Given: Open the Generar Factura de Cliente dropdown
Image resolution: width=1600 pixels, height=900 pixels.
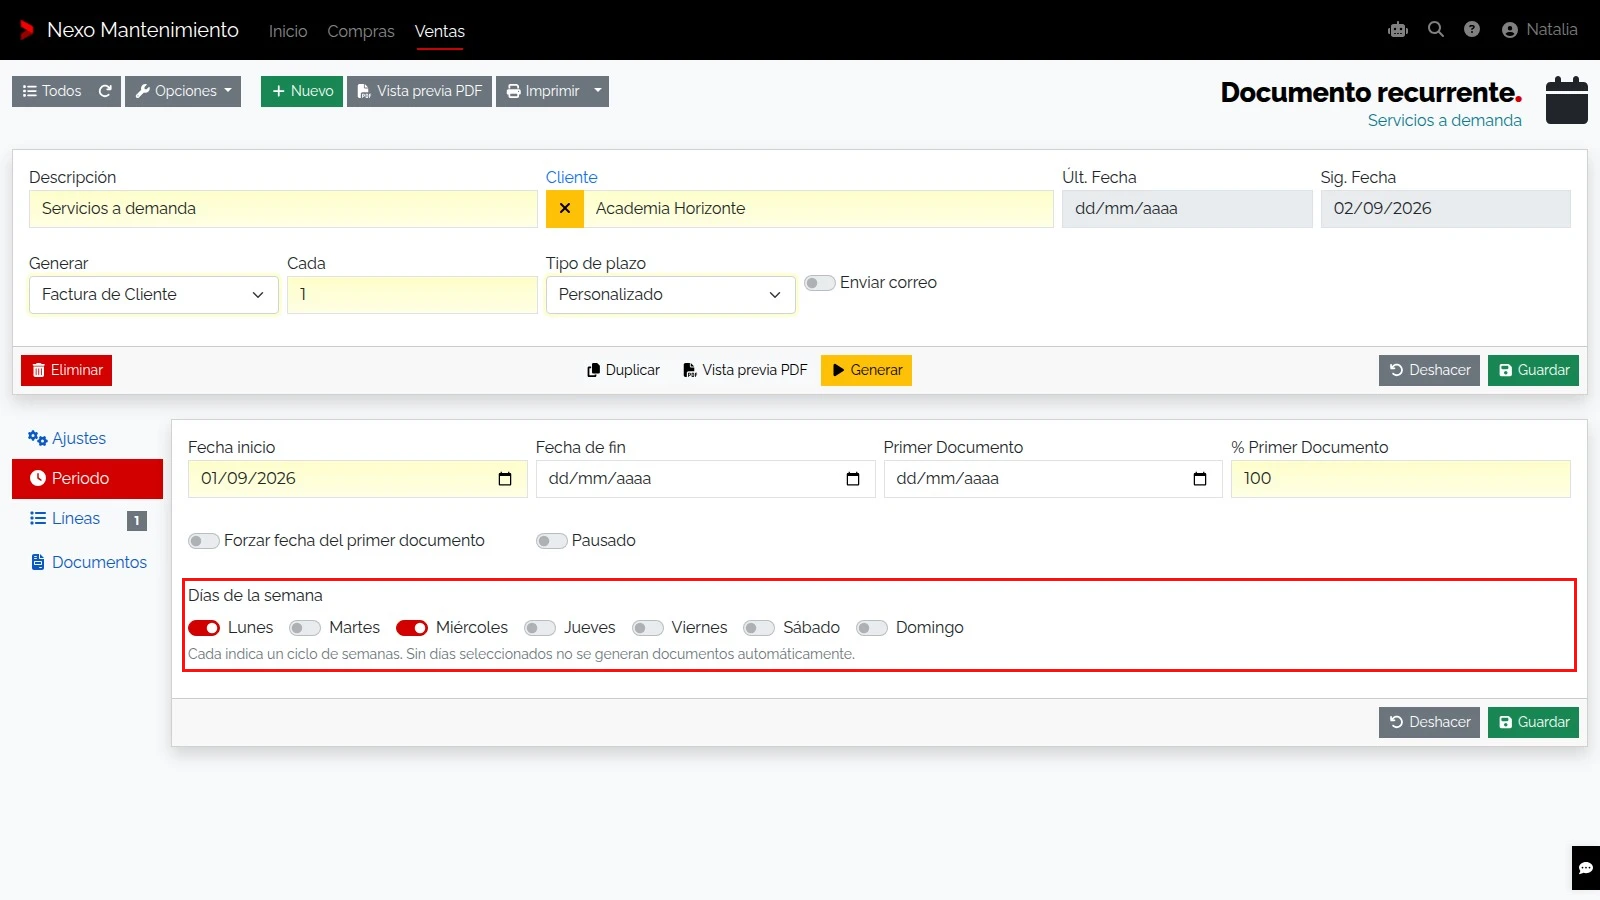Looking at the screenshot, I should (154, 295).
